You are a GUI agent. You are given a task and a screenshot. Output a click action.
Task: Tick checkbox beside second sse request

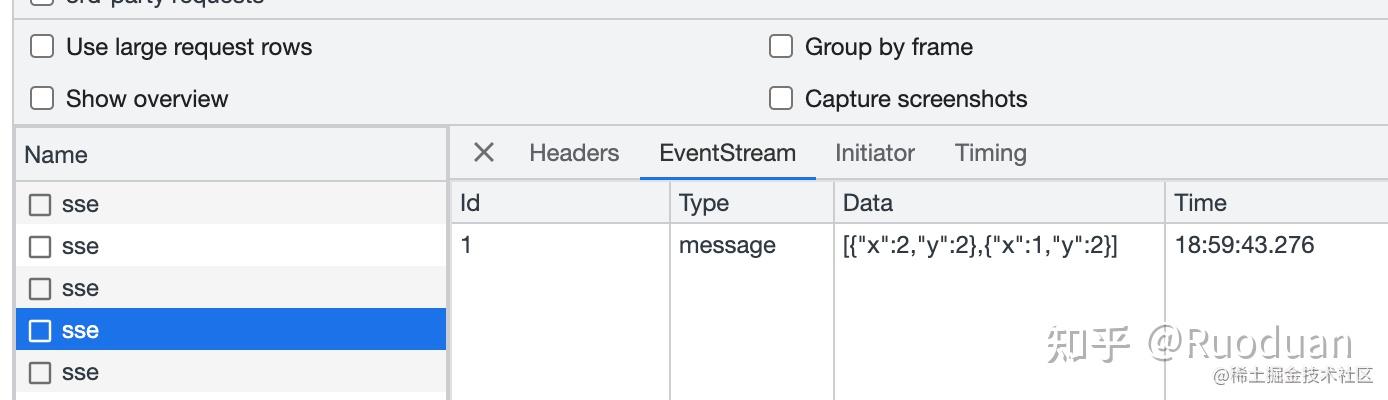[x=40, y=247]
